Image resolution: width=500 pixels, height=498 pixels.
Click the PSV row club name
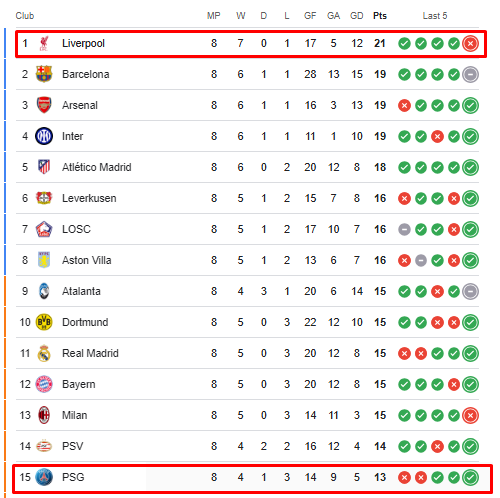point(73,446)
